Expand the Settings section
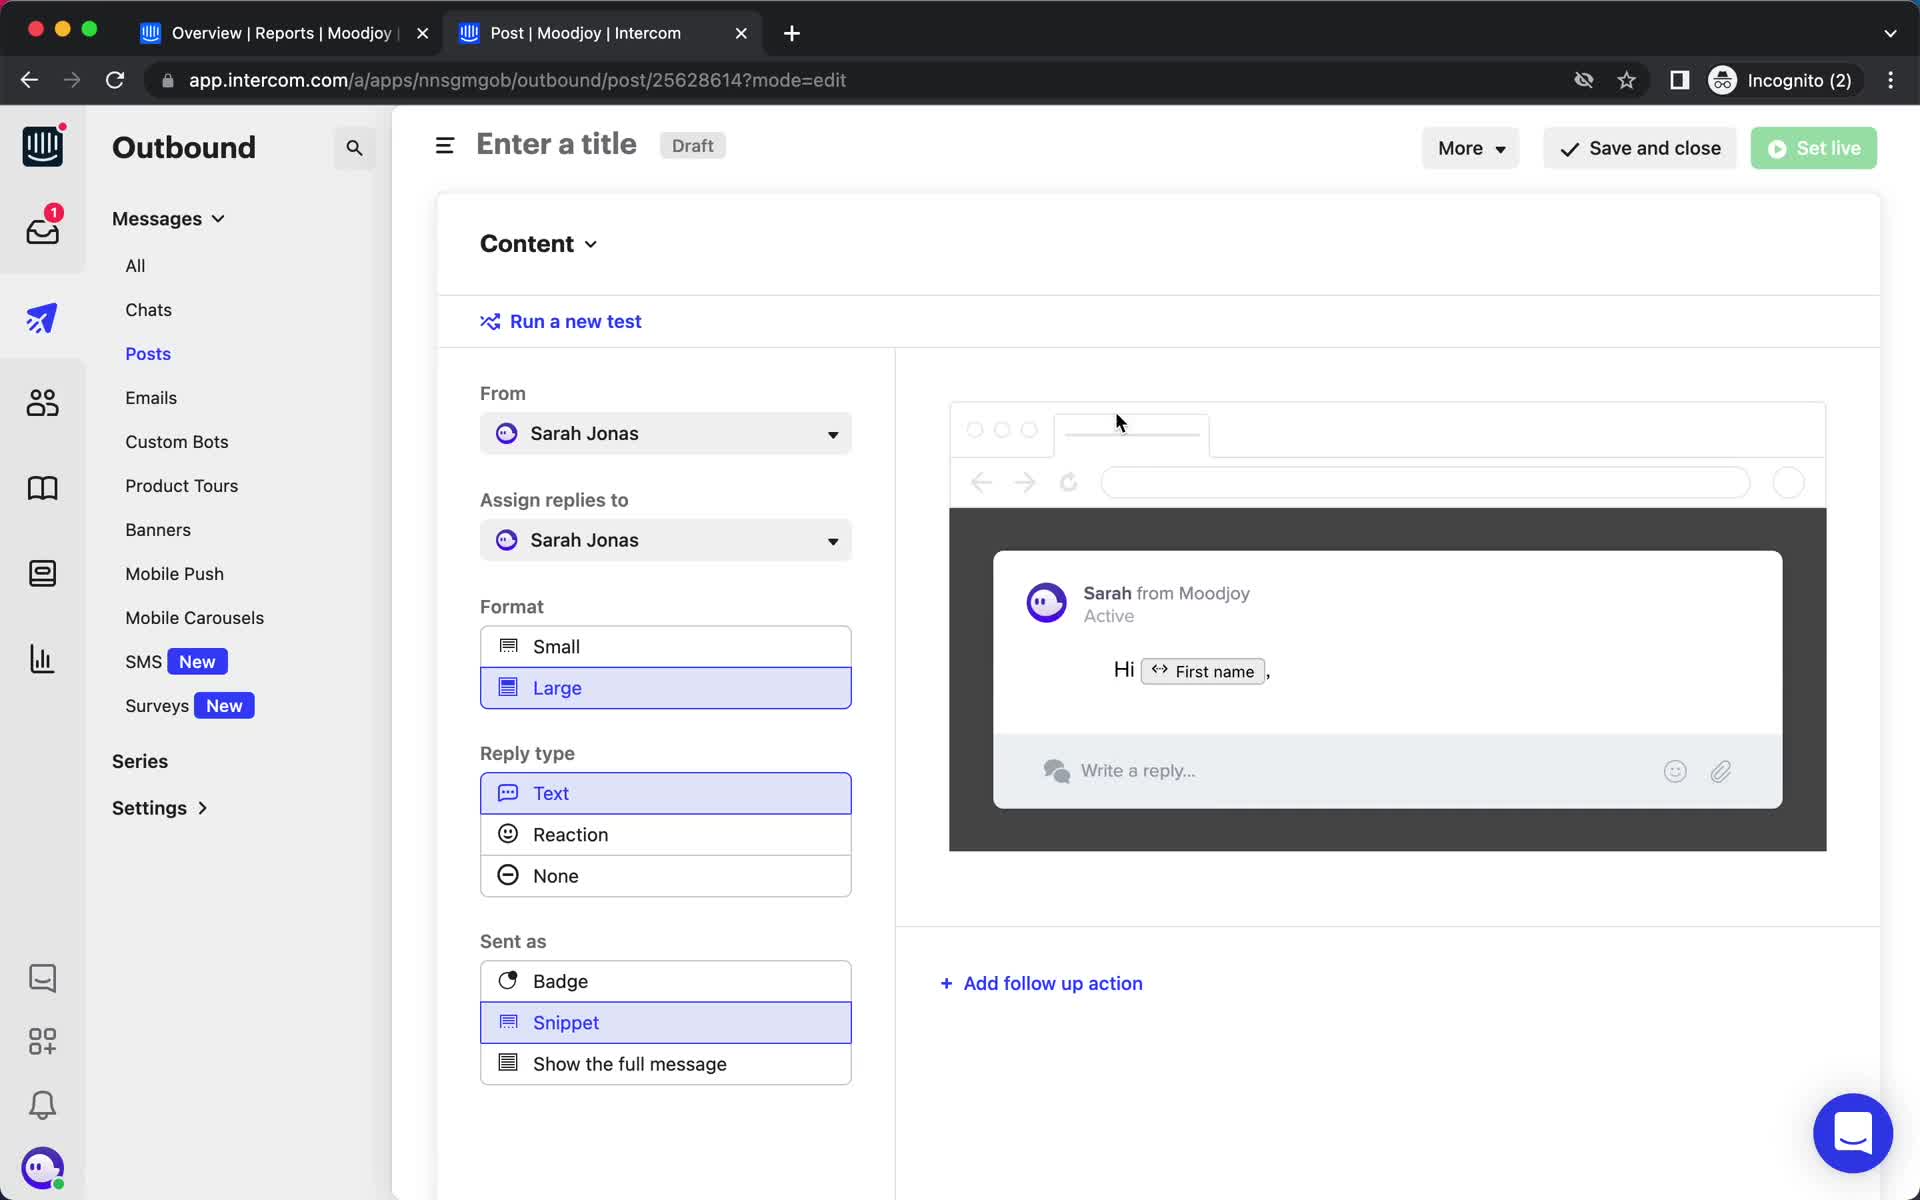Image resolution: width=1920 pixels, height=1200 pixels. [160, 808]
